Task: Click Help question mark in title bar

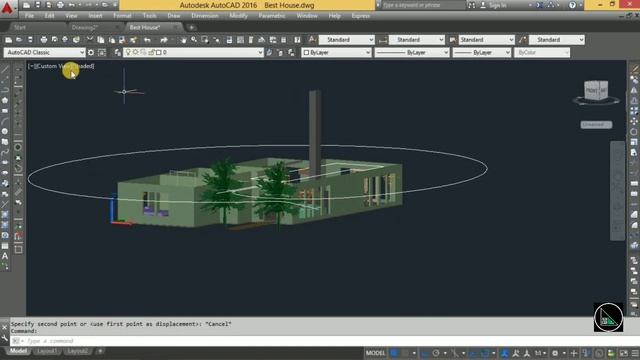Action: point(572,5)
